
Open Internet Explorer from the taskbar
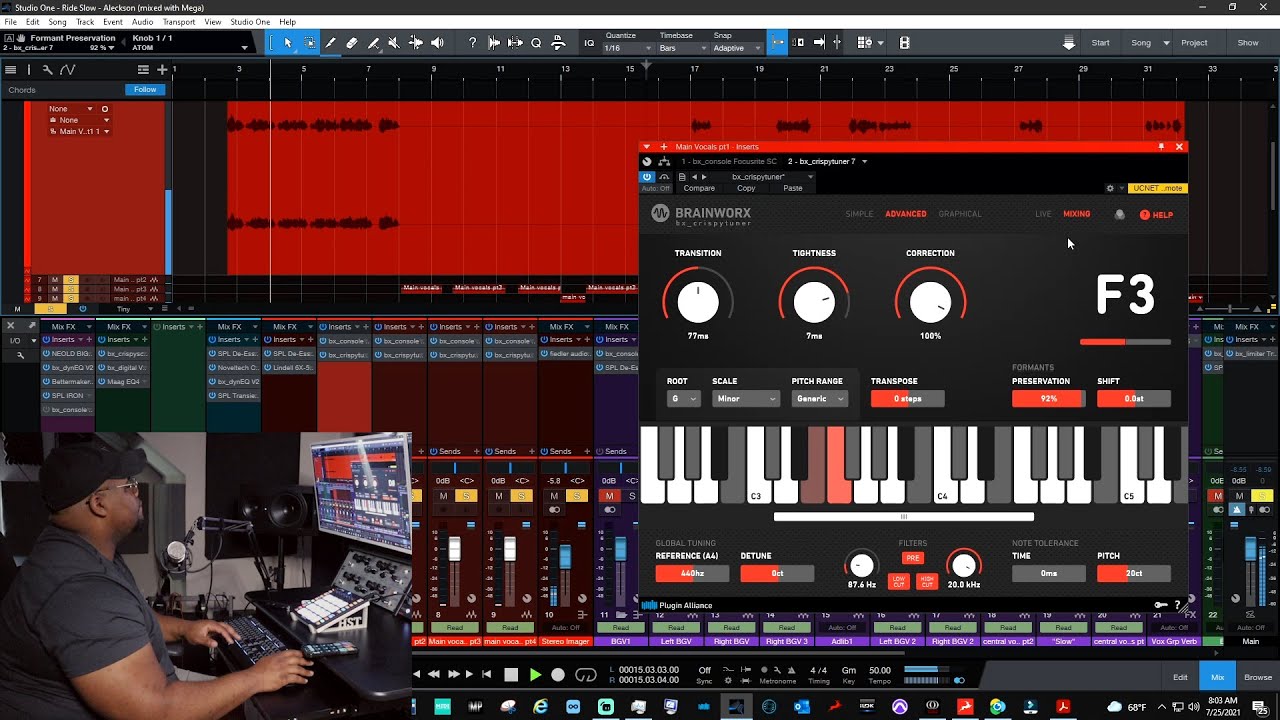coord(540,707)
